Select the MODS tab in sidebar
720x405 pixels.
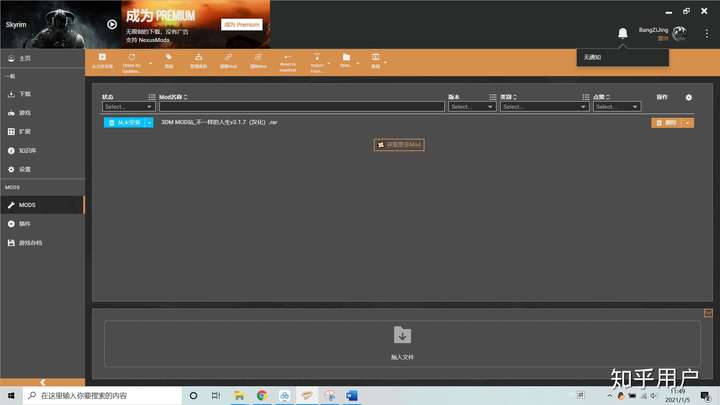[42, 205]
